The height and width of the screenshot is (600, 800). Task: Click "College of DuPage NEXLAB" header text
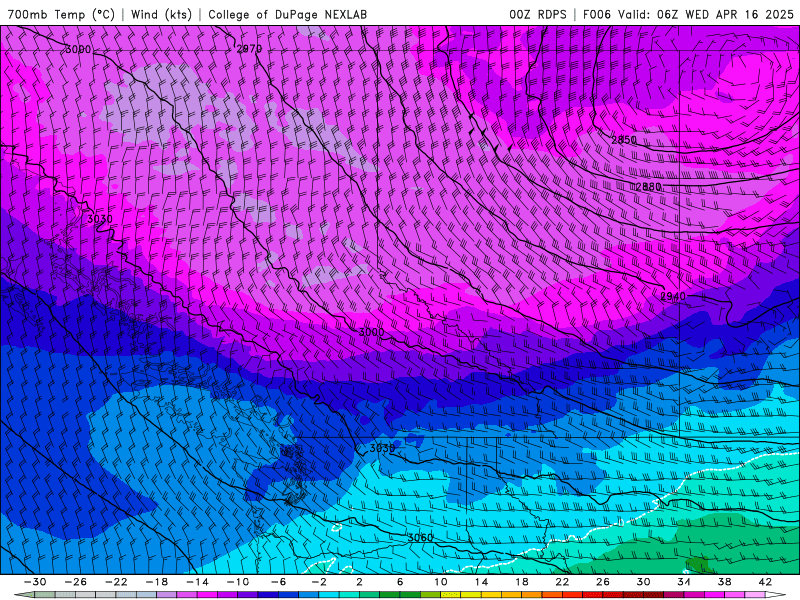(287, 14)
